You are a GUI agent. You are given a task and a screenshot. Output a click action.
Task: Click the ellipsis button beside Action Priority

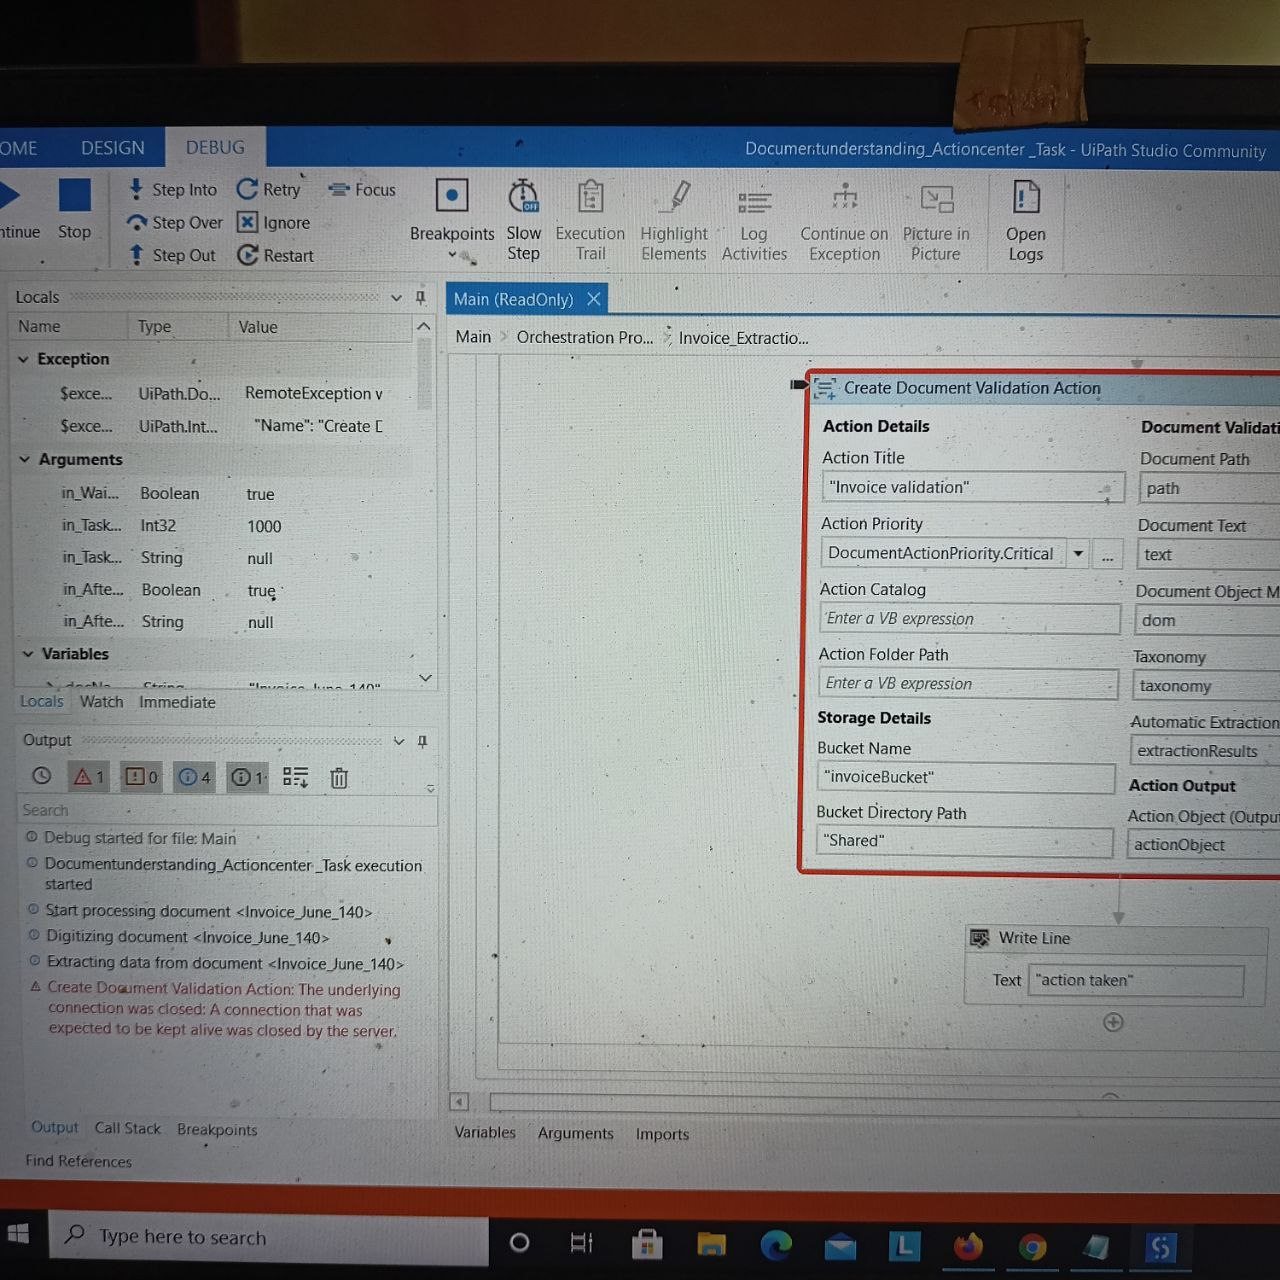point(1107,554)
